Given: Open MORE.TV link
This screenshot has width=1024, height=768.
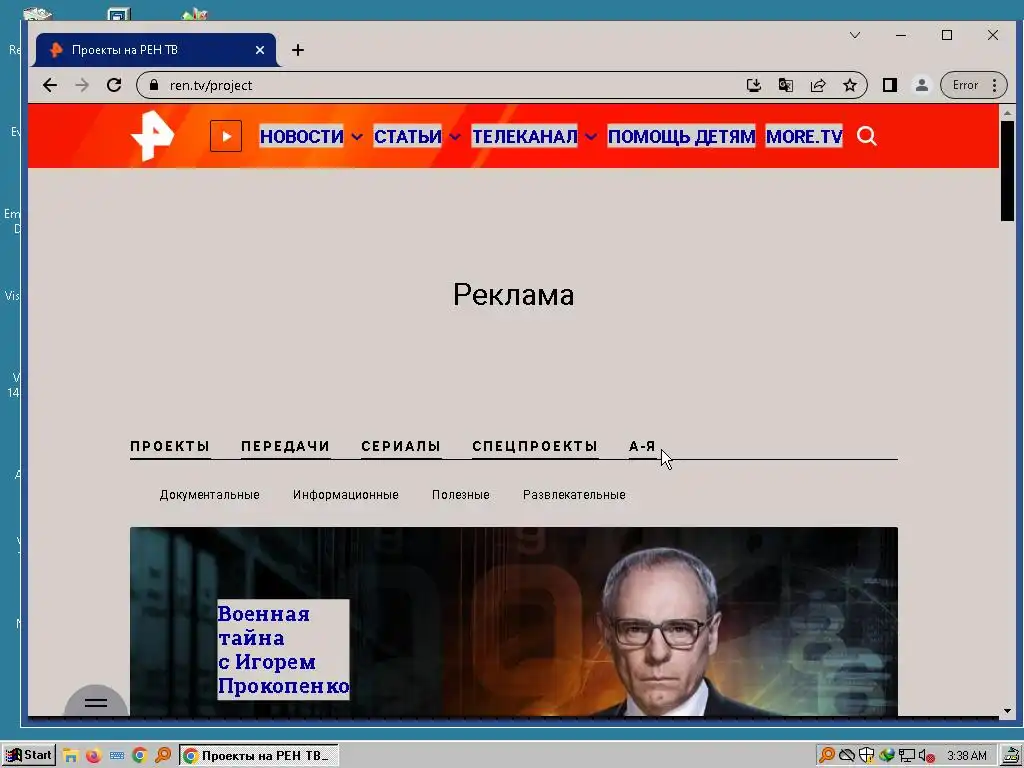Looking at the screenshot, I should pyautogui.click(x=804, y=136).
